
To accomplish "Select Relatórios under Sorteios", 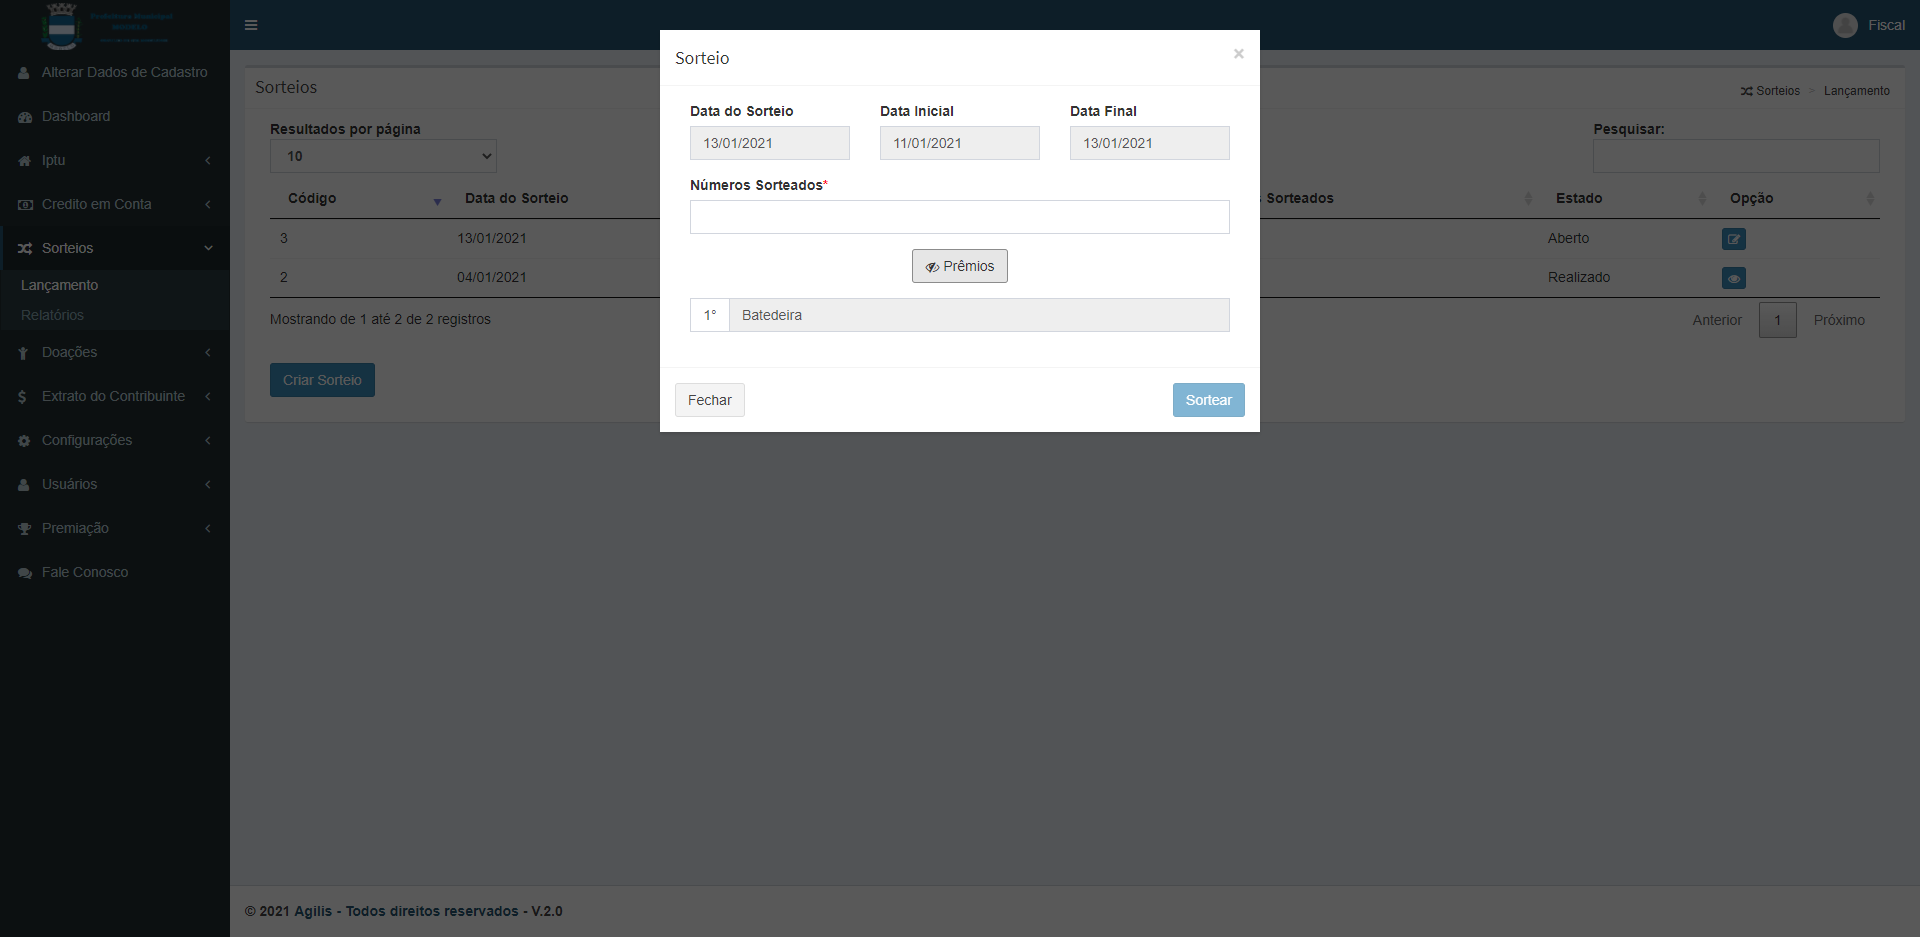I will (52, 315).
